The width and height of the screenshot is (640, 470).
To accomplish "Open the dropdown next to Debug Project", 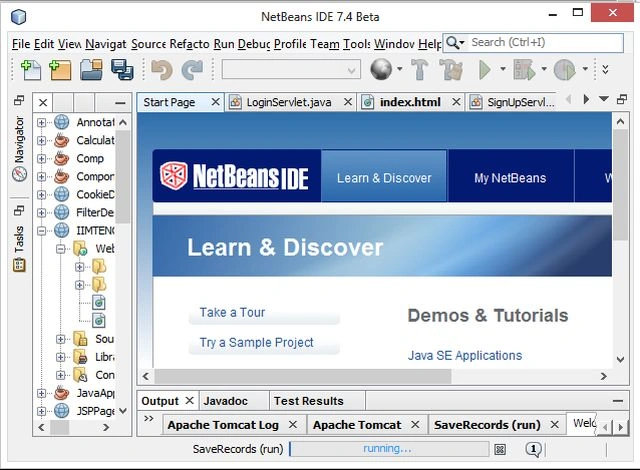I will [x=544, y=69].
